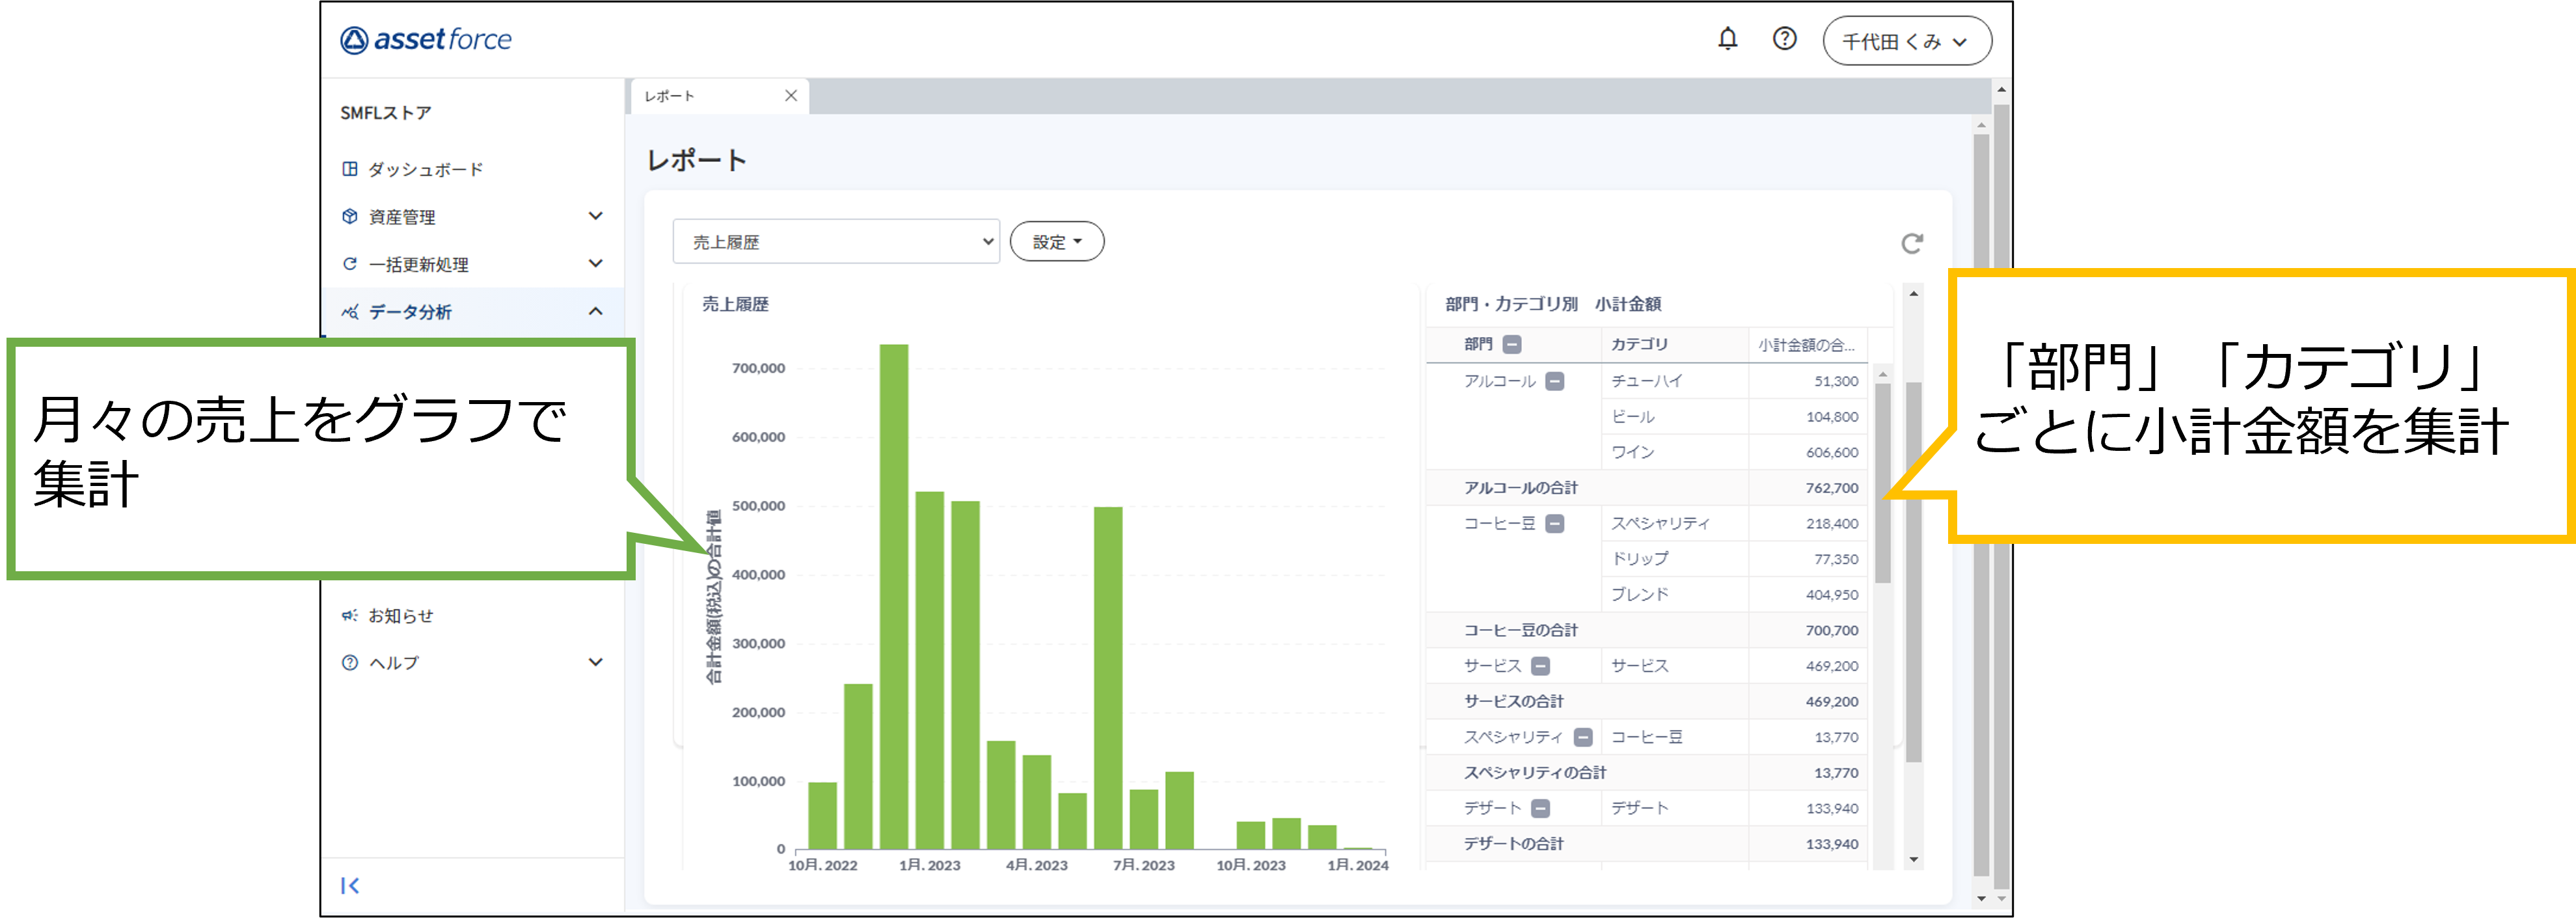
Task: Collapse all groups via 部門 header toggle
Action: tap(1512, 344)
